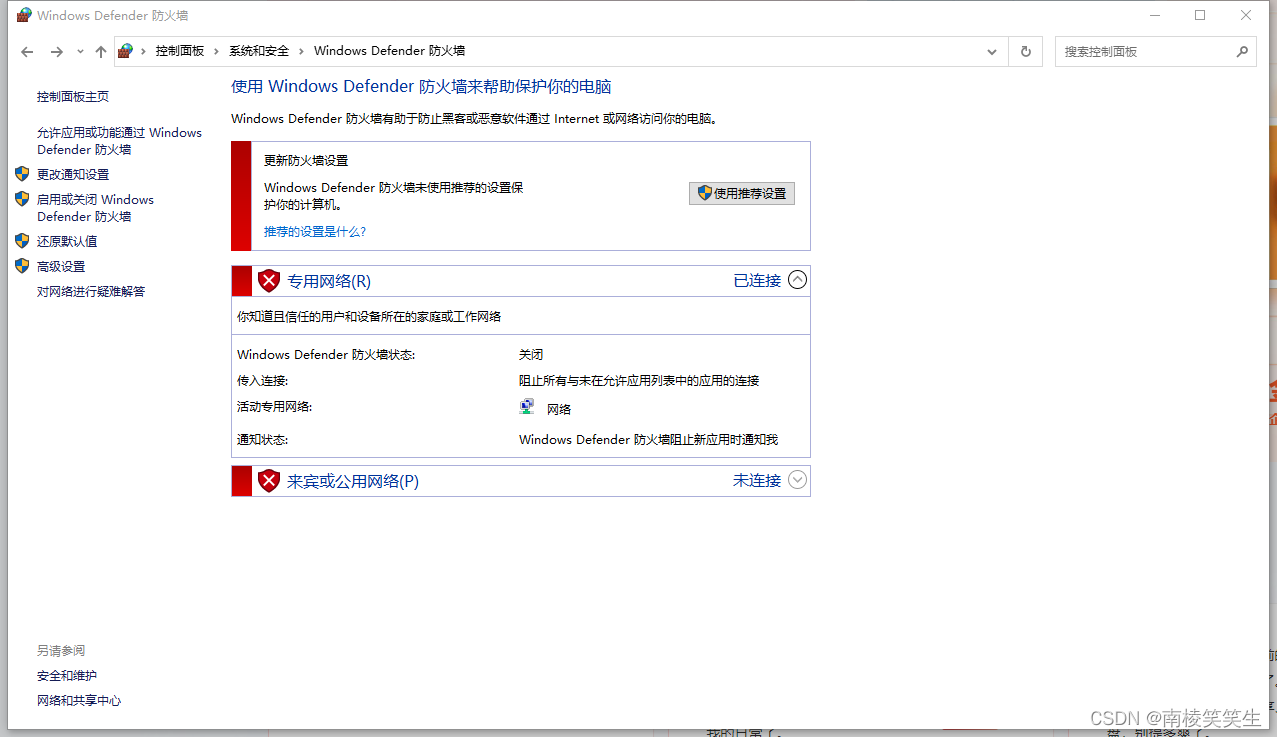Close the firewall window
Screen dimensions: 1277x737
coord(1246,15)
